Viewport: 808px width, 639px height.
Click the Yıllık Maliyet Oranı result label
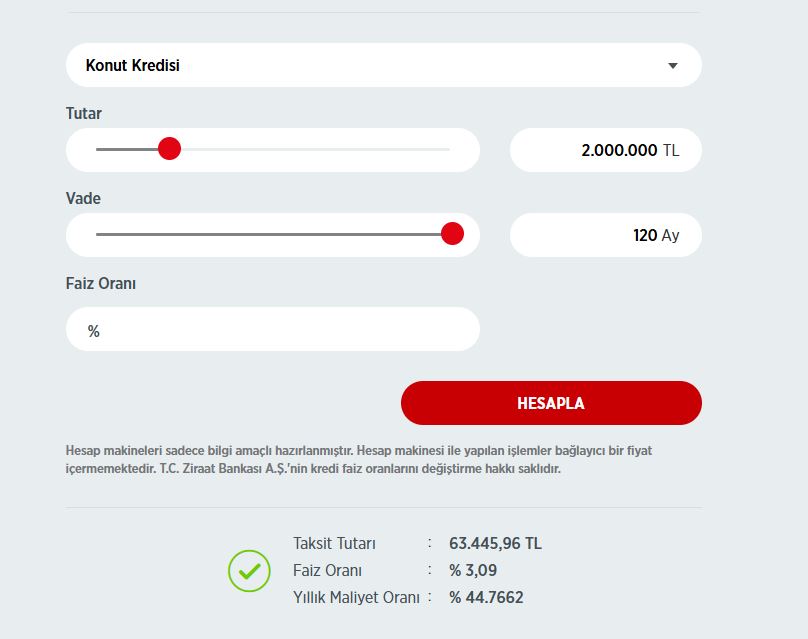coord(355,597)
